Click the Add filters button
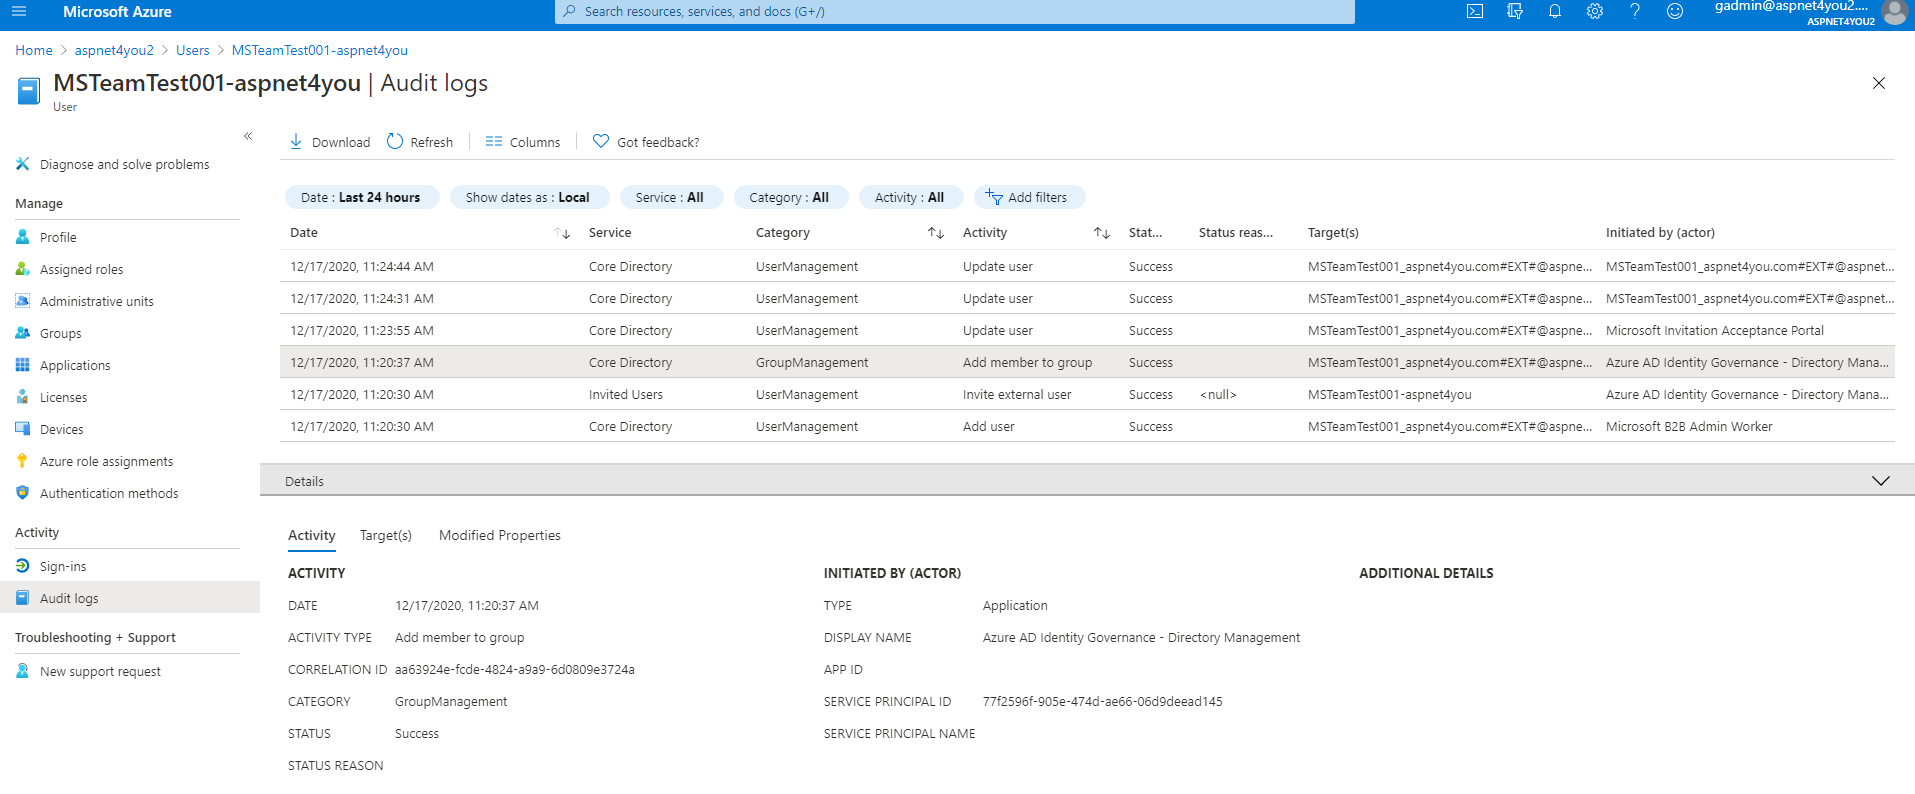 [x=1028, y=197]
